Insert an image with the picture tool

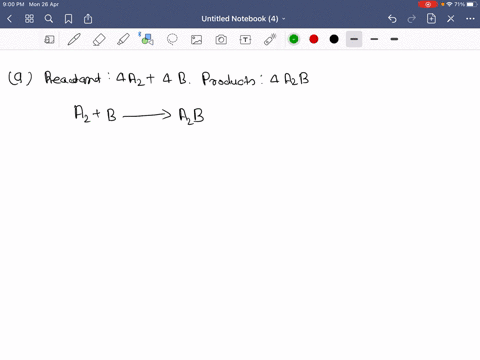click(196, 40)
